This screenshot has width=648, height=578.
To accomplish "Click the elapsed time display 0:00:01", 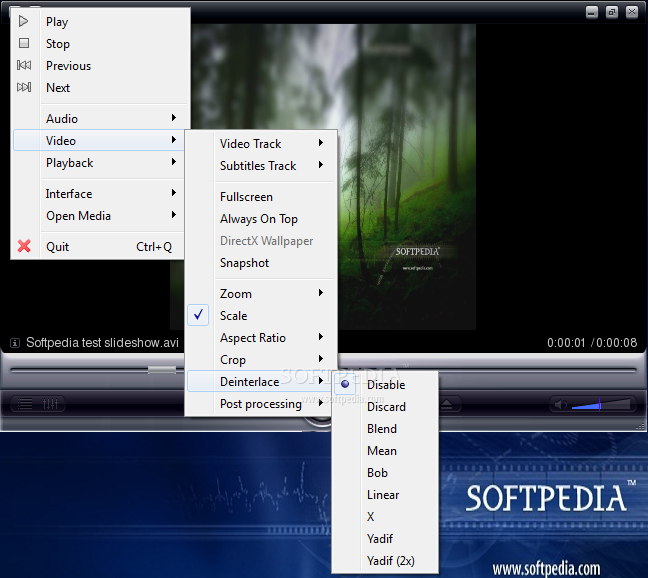I will [x=566, y=343].
